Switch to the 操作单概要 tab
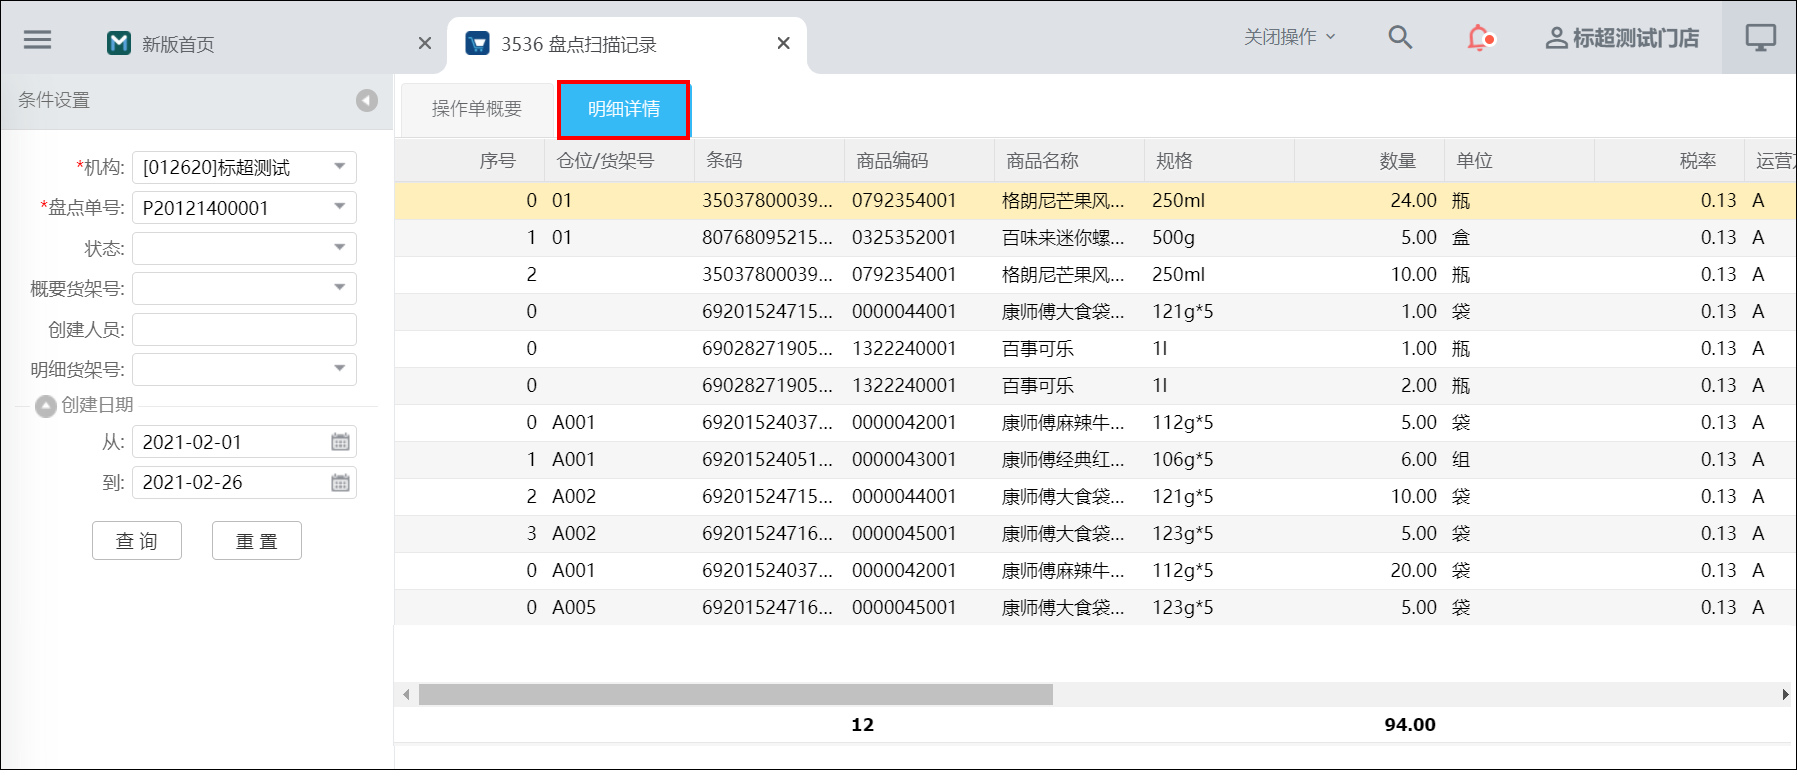The height and width of the screenshot is (770, 1797). pyautogui.click(x=477, y=109)
